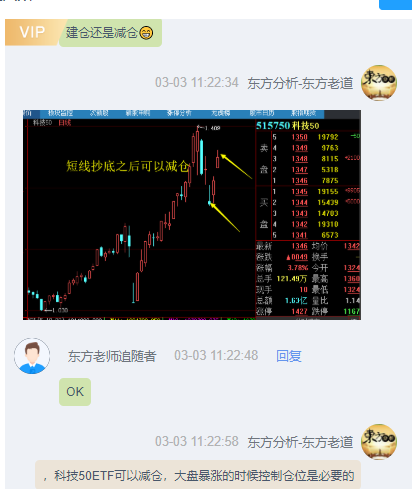Click the grinning emoji in the first message

(x=146, y=33)
